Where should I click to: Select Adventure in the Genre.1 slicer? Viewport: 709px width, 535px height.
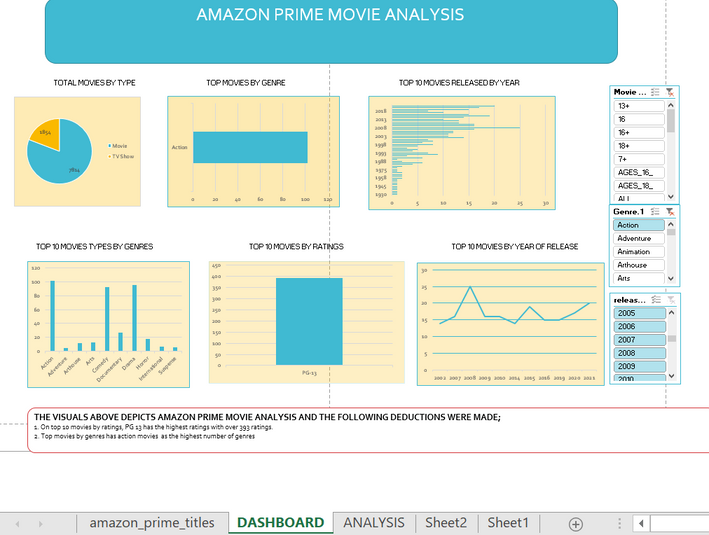tap(638, 238)
